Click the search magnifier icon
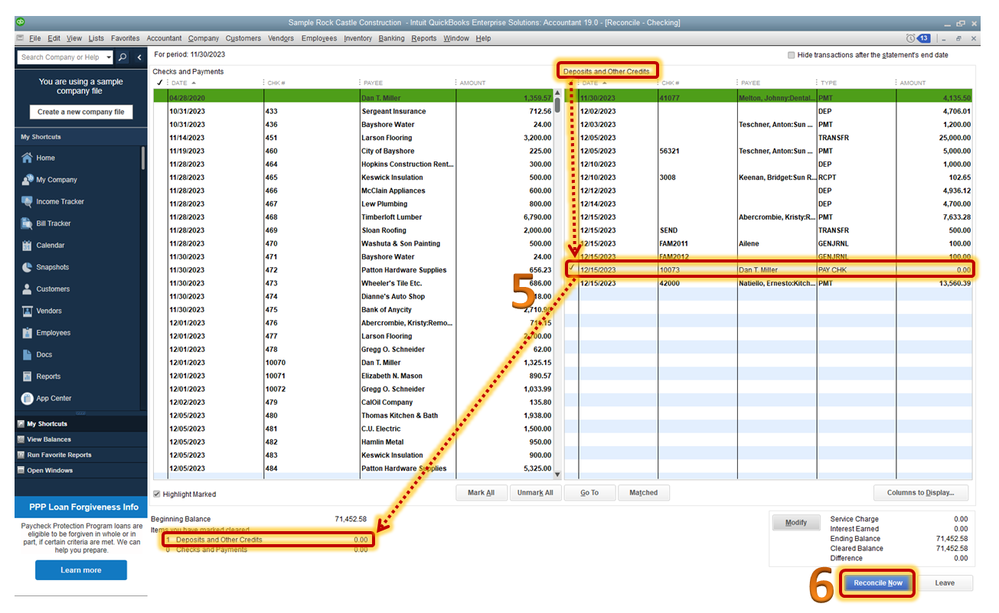999x613 pixels. click(x=122, y=57)
